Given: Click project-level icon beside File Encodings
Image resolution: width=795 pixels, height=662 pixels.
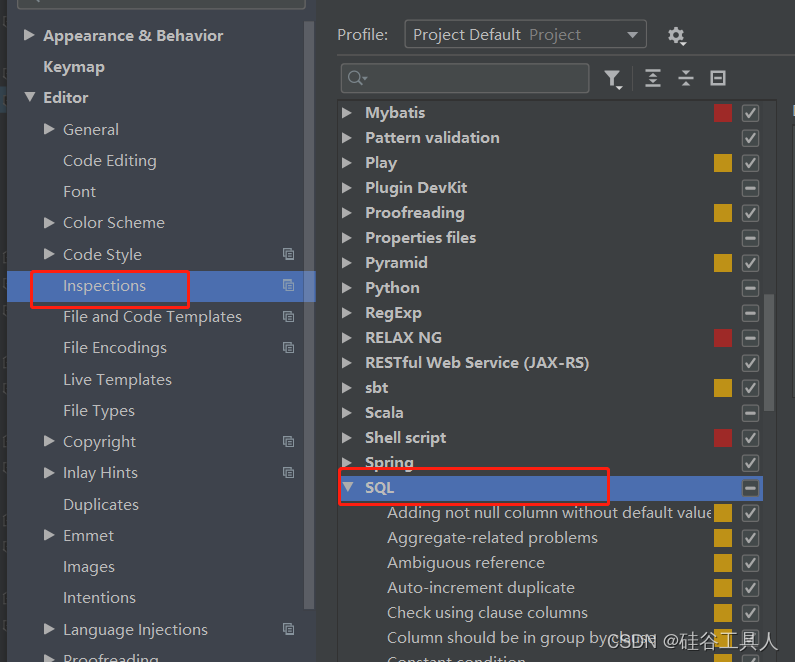Looking at the screenshot, I should tap(288, 348).
